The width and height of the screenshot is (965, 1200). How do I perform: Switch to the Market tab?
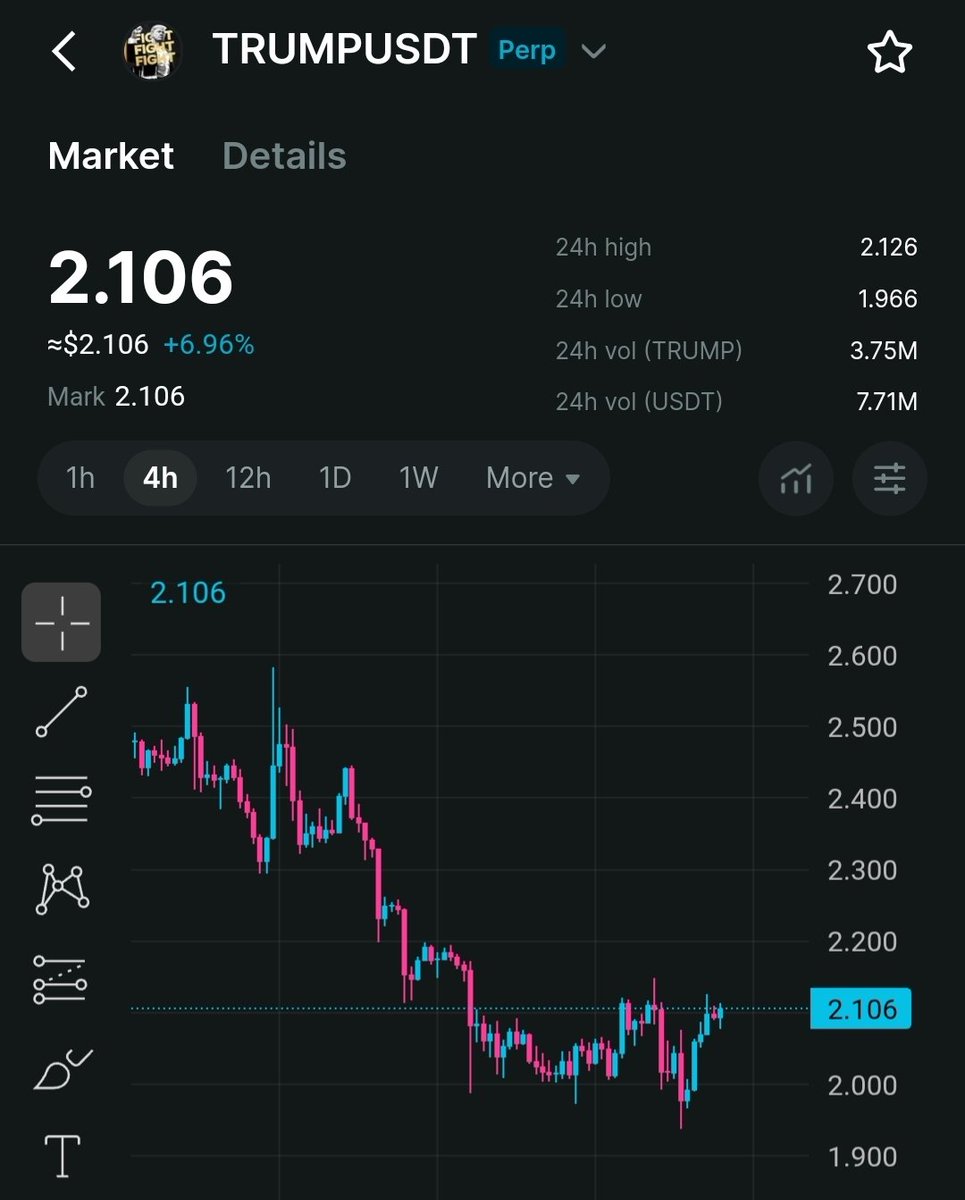point(111,156)
